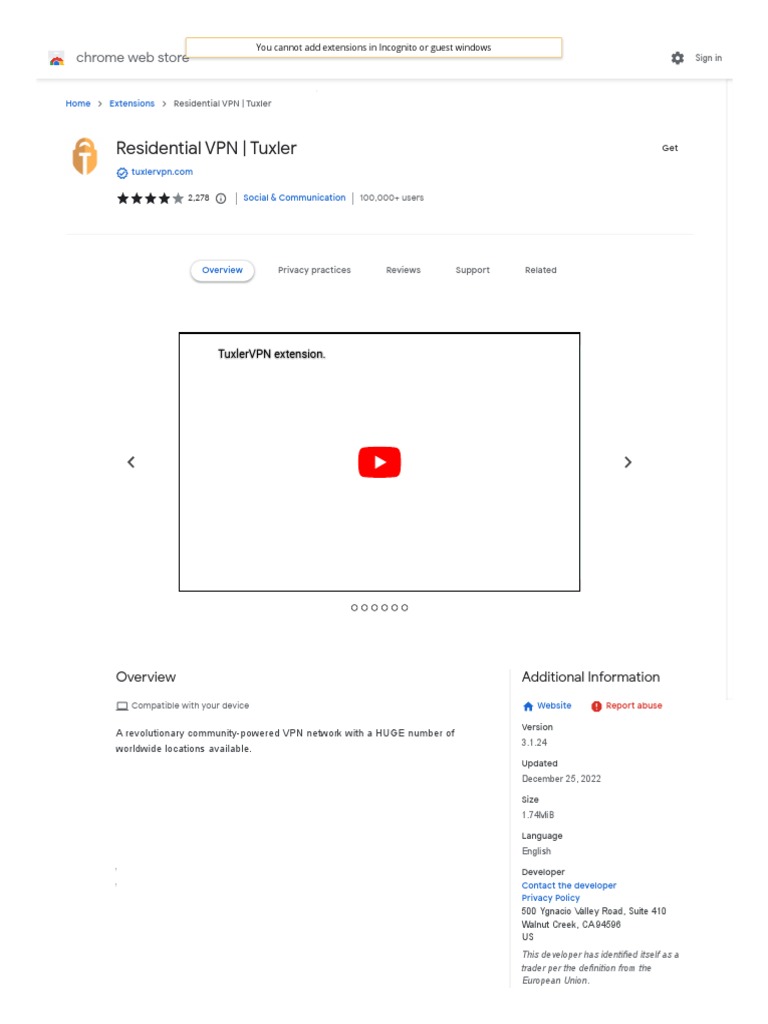Open the tuxlervpn.com link
This screenshot has width=768, height=1024.
162,172
